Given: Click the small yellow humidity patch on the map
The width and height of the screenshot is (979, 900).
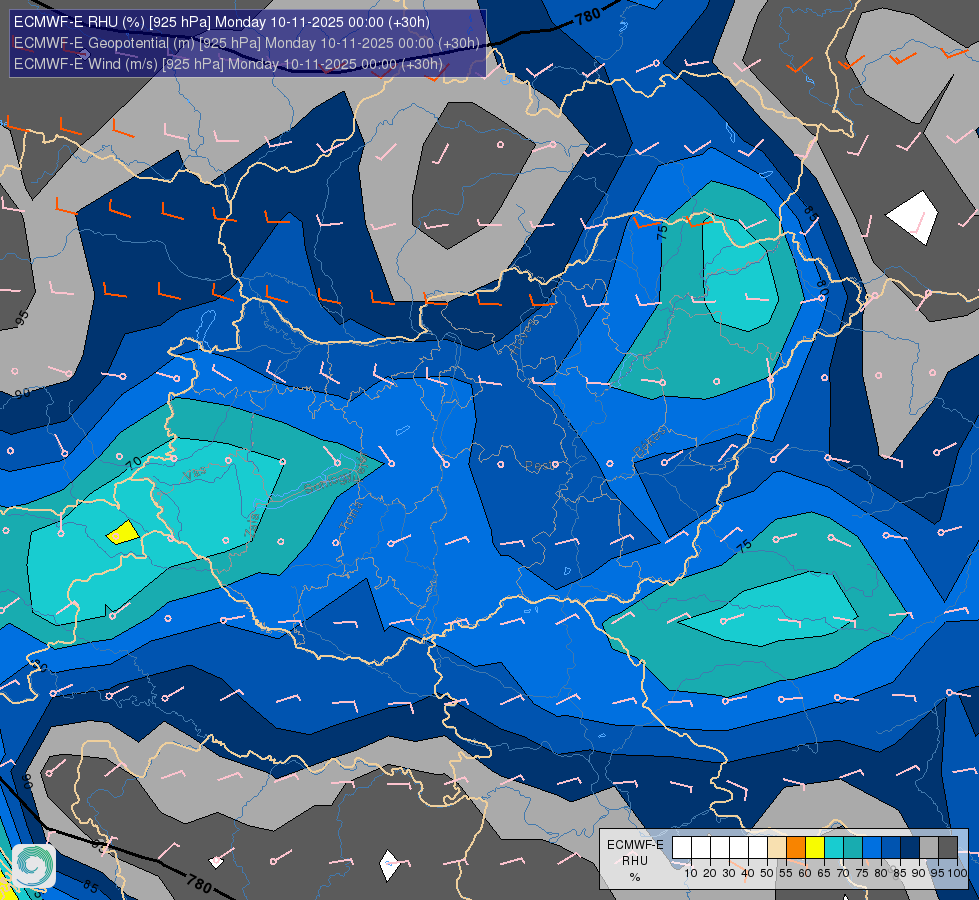Looking at the screenshot, I should (123, 532).
